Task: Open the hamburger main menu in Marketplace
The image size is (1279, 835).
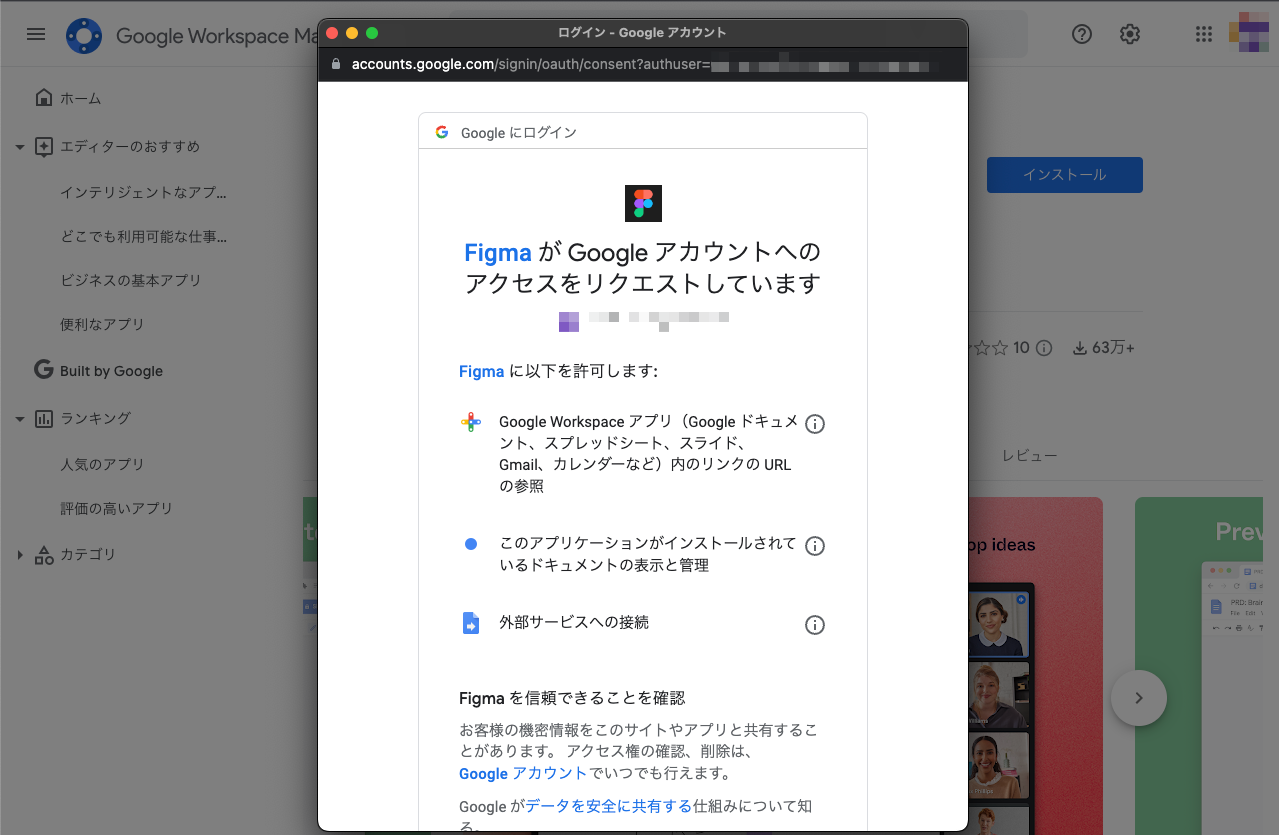Action: 36,34
